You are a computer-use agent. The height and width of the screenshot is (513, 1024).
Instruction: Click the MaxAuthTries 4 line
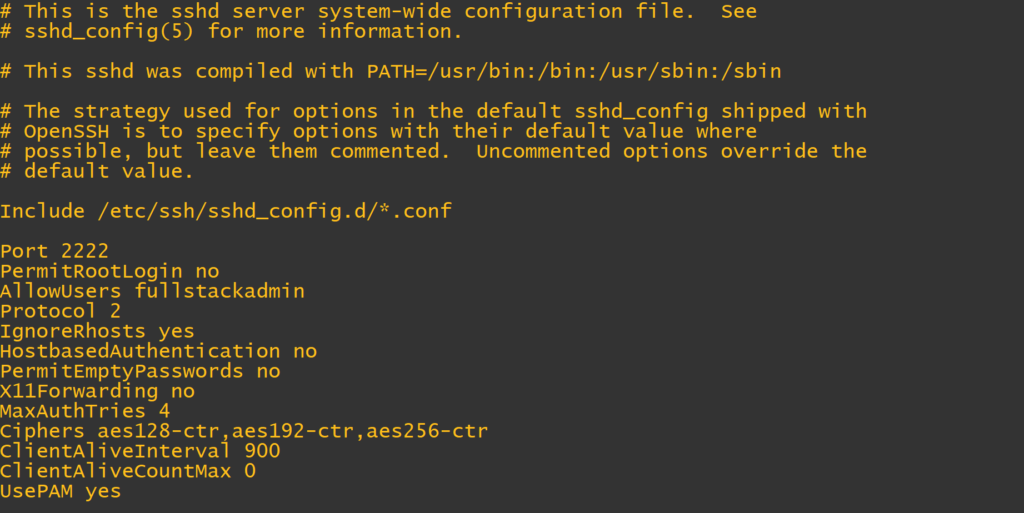click(85, 411)
